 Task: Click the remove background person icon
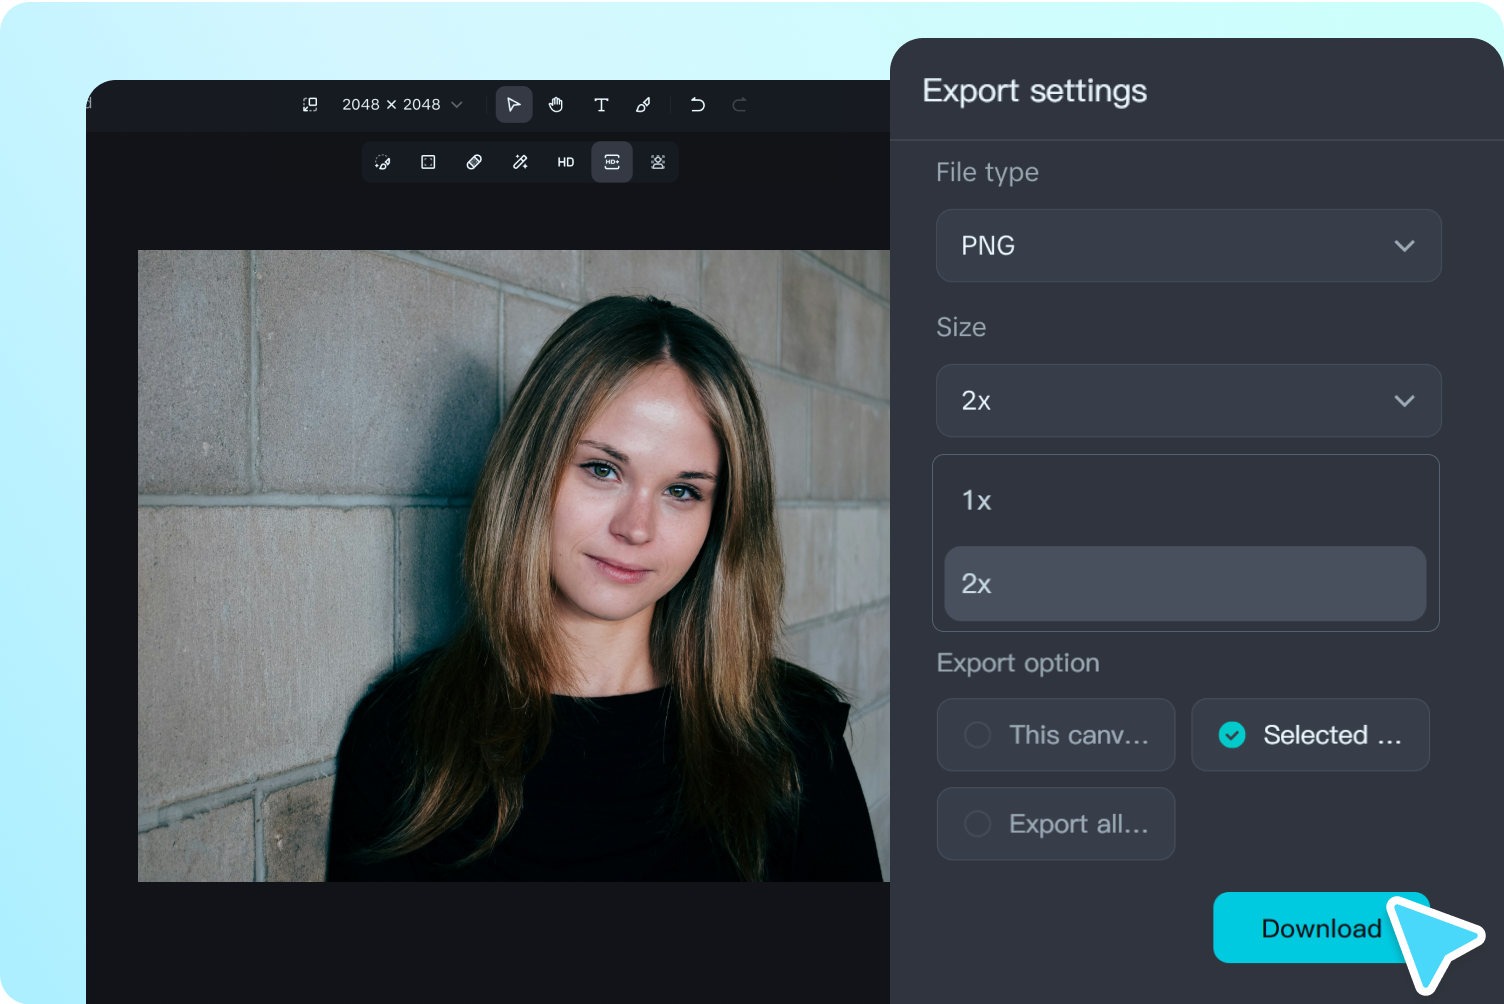coord(658,162)
